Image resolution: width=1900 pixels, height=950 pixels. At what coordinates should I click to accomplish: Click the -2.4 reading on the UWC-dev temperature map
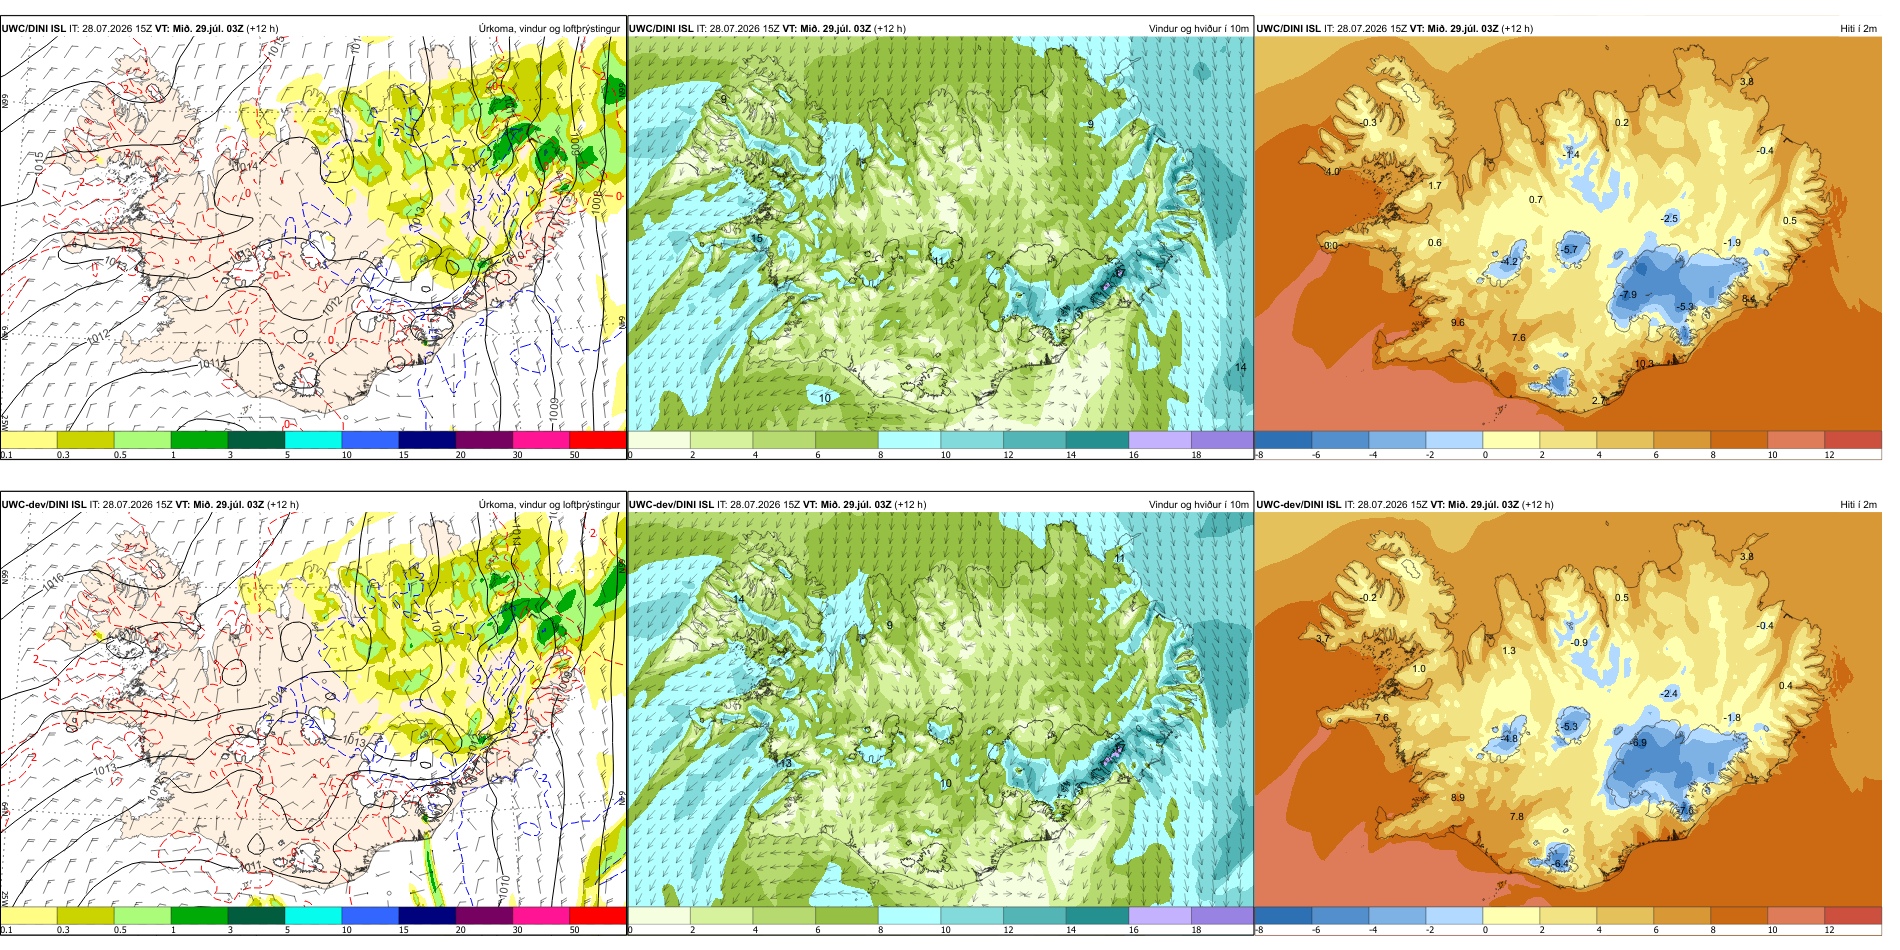tap(1670, 693)
